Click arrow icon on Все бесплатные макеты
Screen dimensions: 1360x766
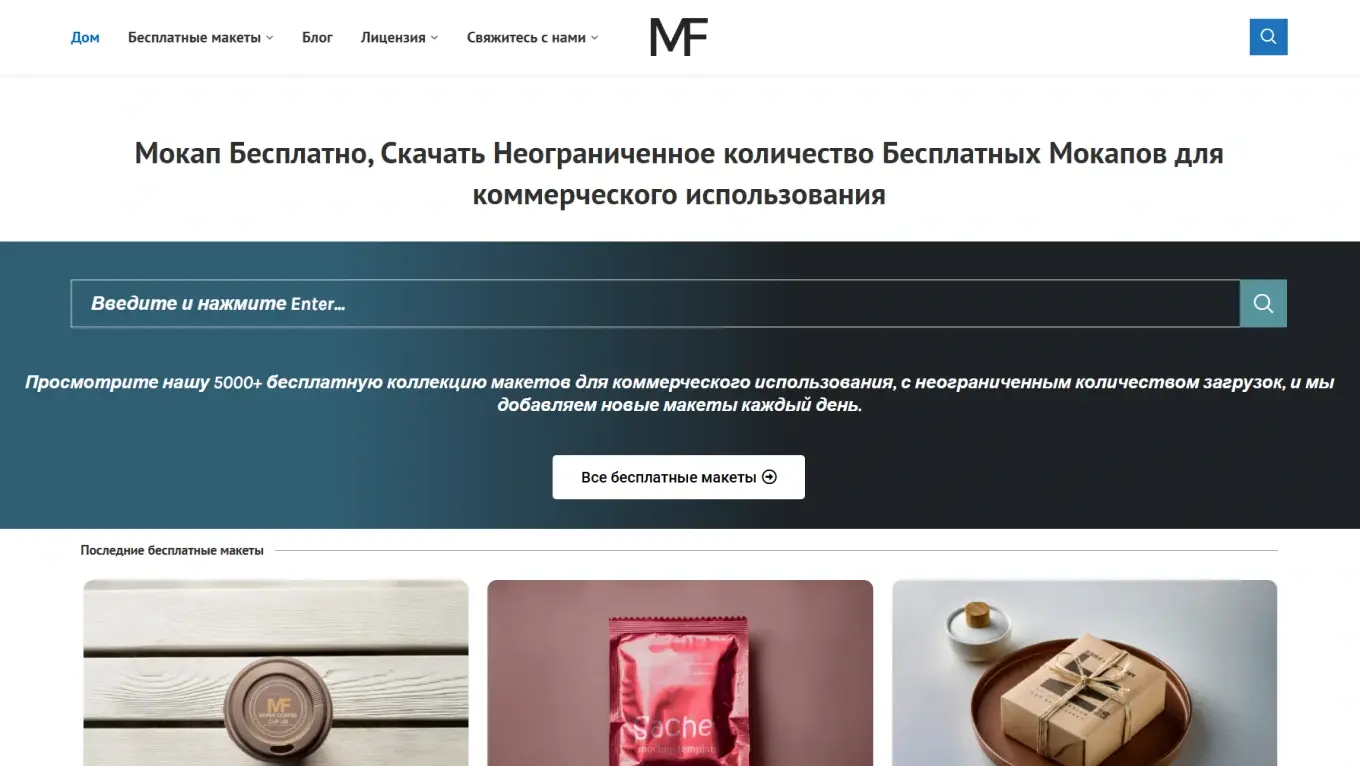769,477
